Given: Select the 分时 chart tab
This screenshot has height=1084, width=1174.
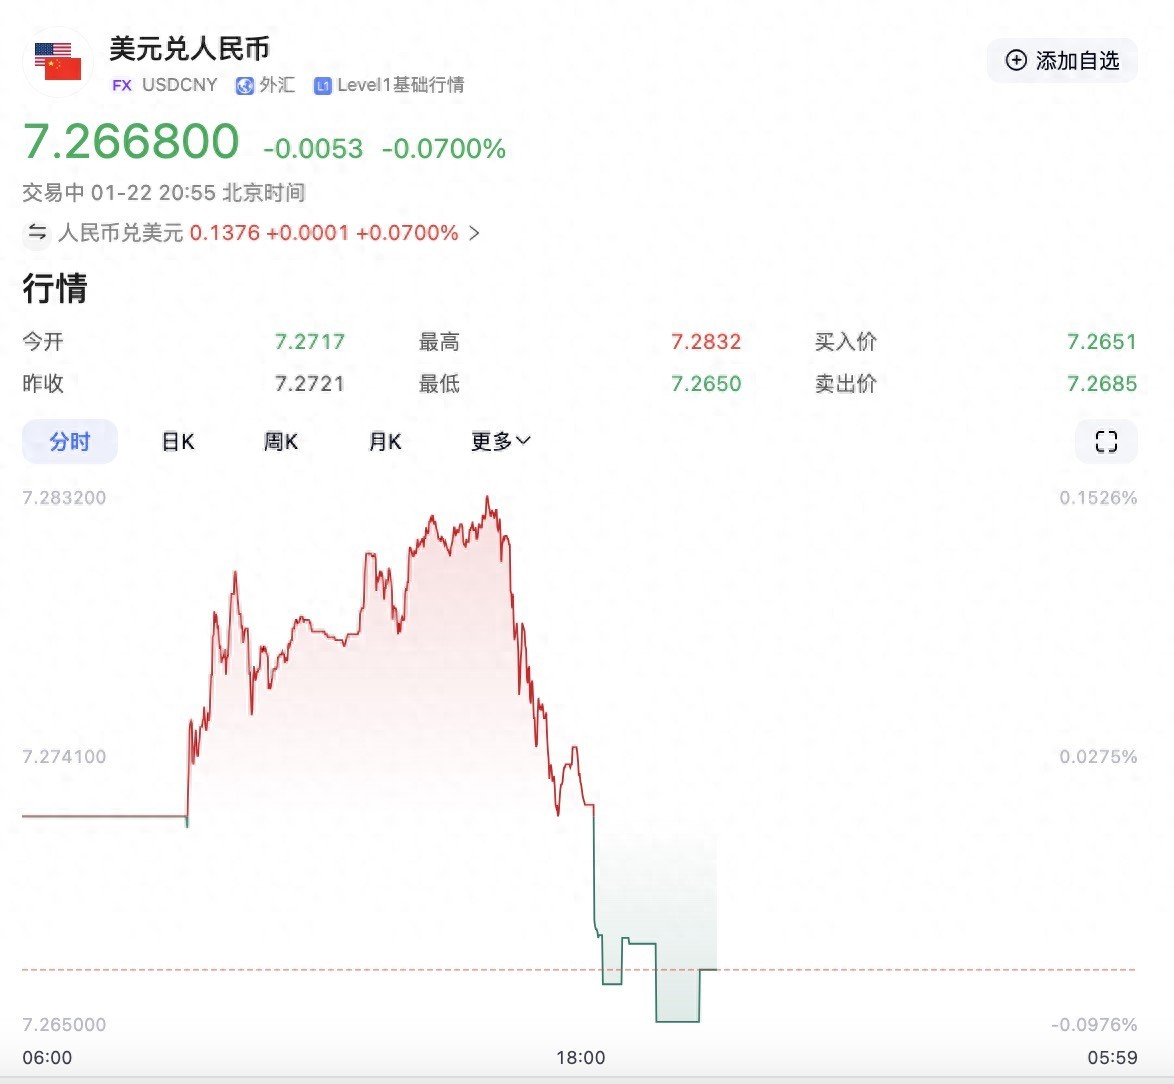Looking at the screenshot, I should [70, 442].
